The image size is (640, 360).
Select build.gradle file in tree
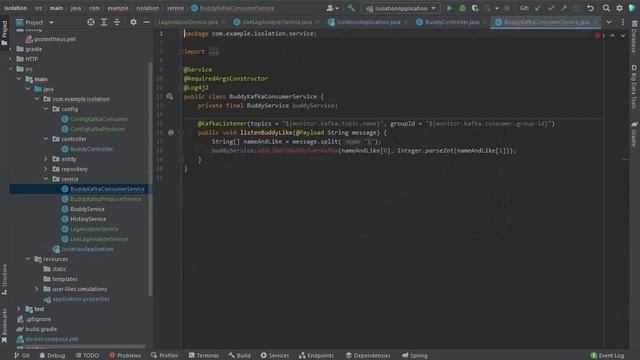[x=41, y=329]
